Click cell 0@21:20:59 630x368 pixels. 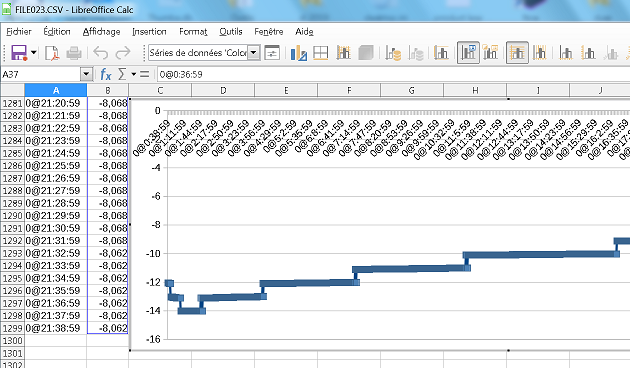[x=55, y=103]
